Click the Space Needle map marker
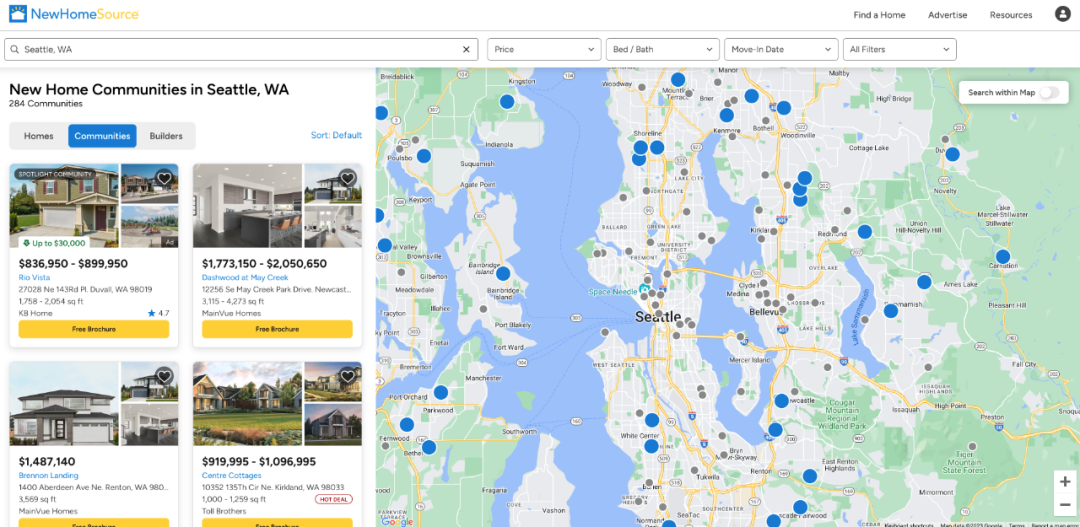The image size is (1080, 527). (645, 291)
